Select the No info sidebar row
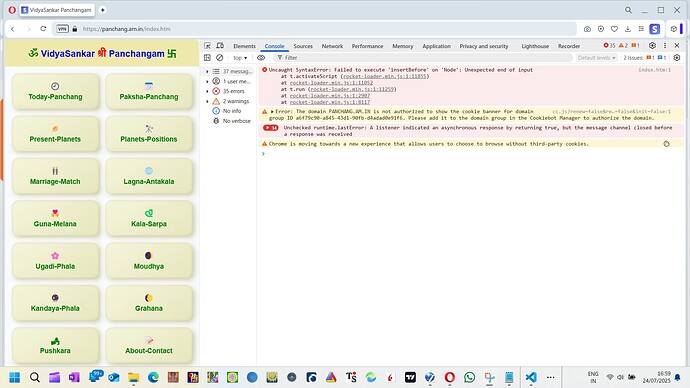The width and height of the screenshot is (690, 388). [x=228, y=111]
